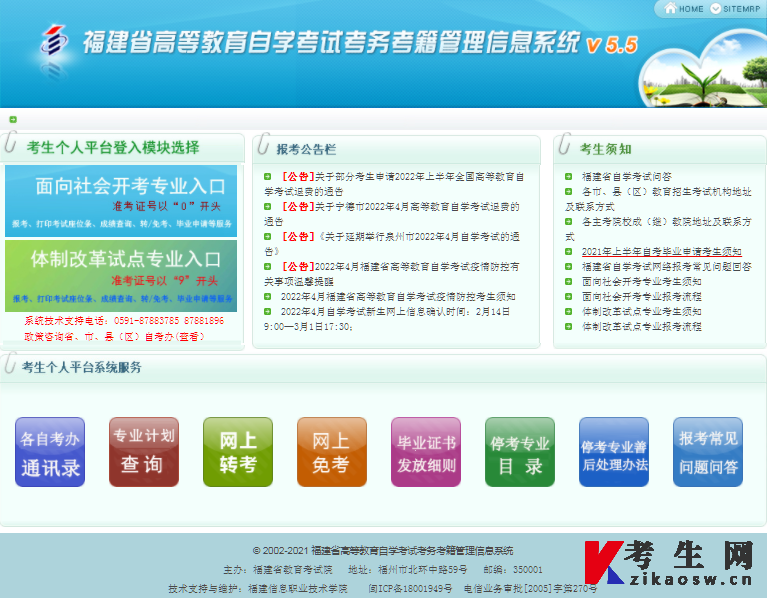Click the 主办：福建省教育考试院 footer text
The width and height of the screenshot is (767, 598).
point(278,570)
